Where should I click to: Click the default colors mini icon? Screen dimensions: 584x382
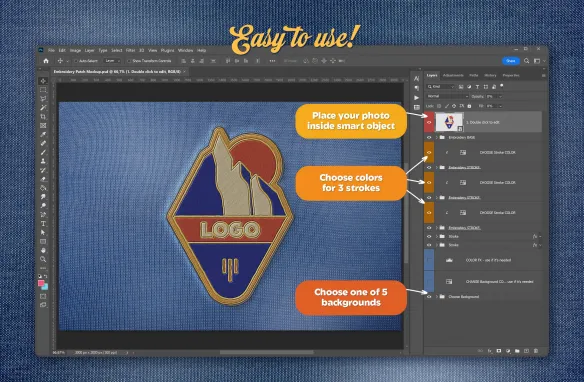point(40,276)
